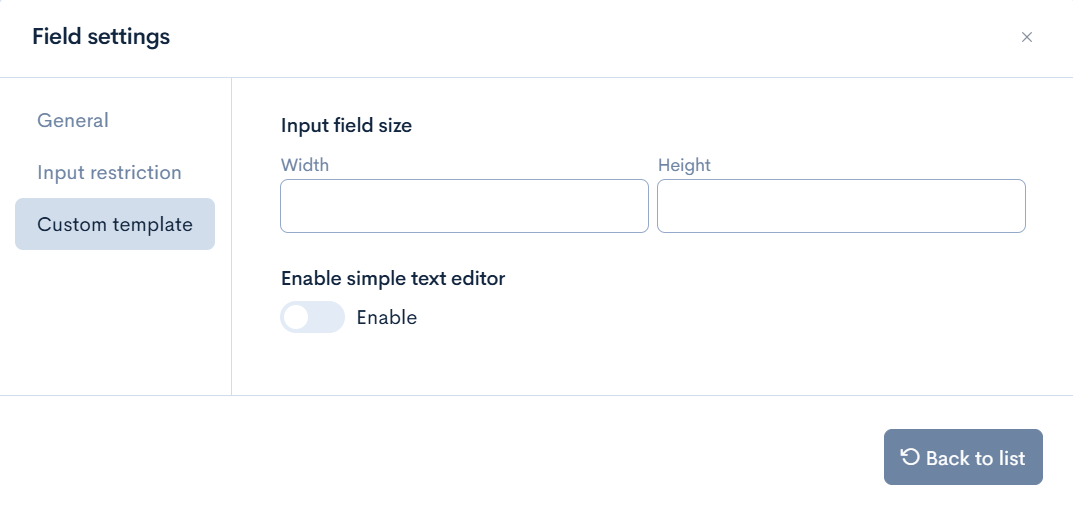Click the highlighted Custom template sidebar item
This screenshot has height=512, width=1073.
114,224
